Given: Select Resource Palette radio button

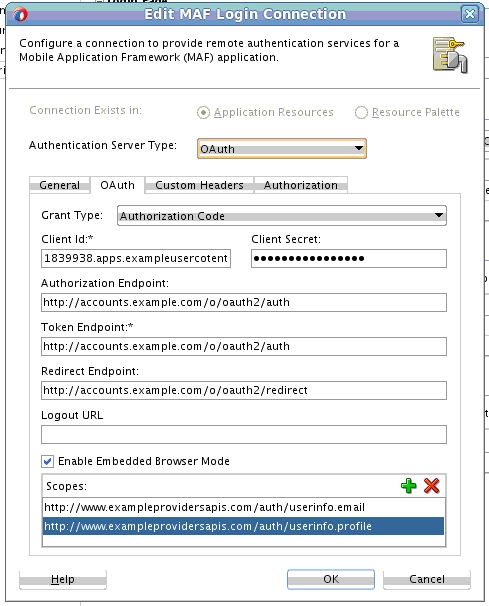Looking at the screenshot, I should tap(361, 112).
